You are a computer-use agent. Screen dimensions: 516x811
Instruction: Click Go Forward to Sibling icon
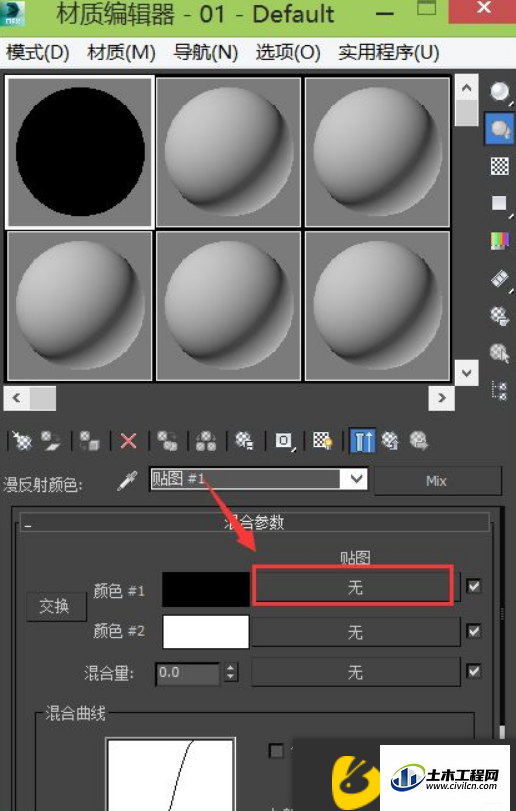coord(419,441)
